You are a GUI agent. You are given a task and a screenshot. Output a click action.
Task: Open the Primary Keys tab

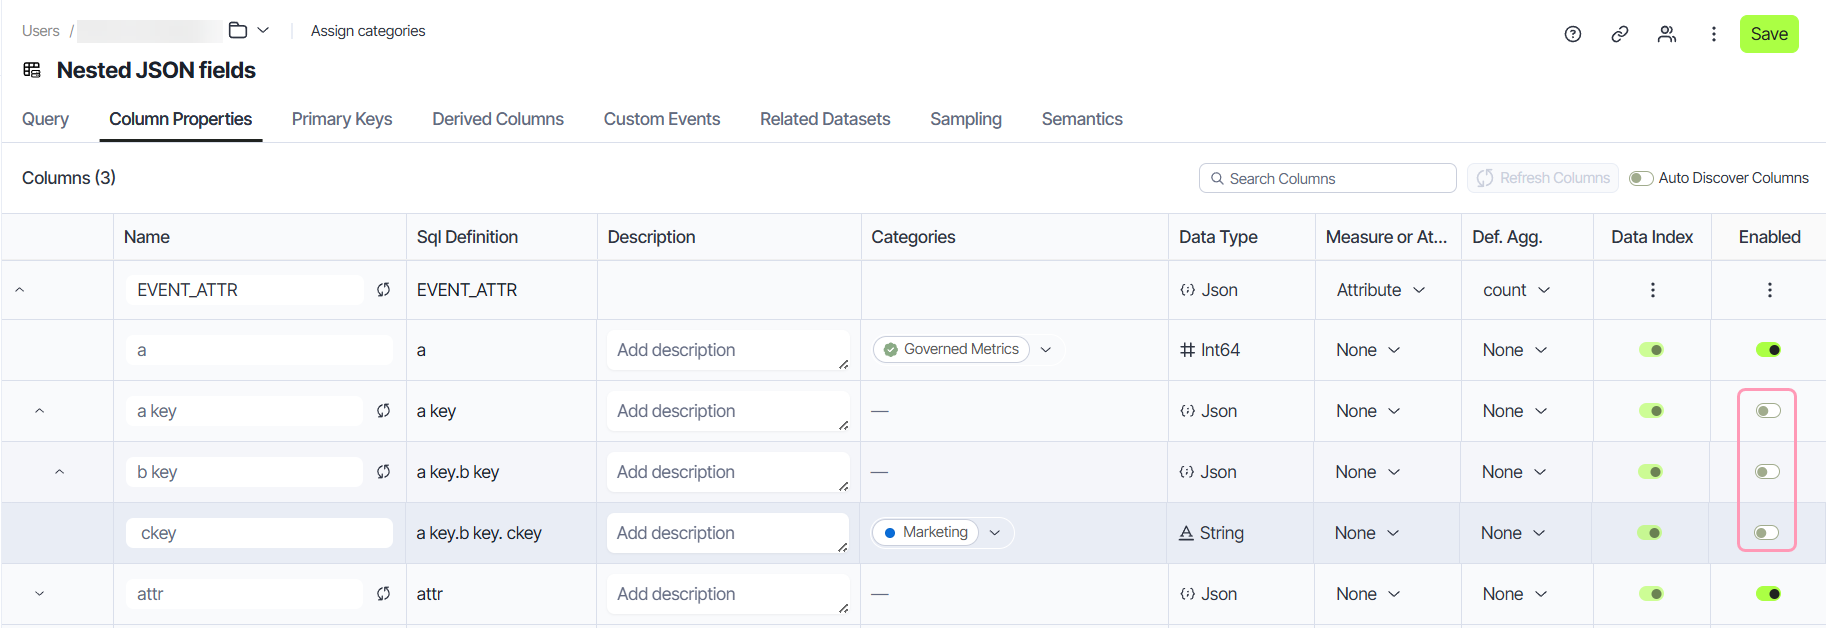pyautogui.click(x=342, y=119)
